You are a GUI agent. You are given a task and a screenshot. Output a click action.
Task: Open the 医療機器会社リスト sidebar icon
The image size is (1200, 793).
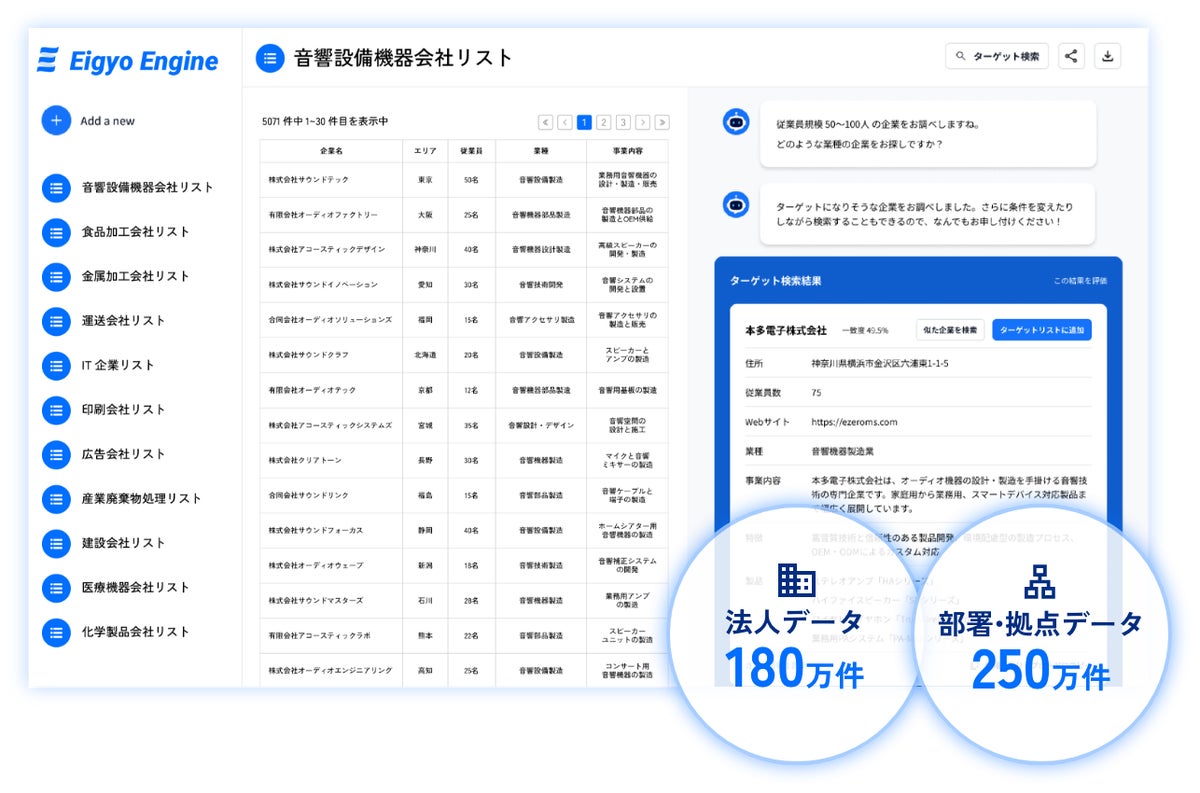56,588
